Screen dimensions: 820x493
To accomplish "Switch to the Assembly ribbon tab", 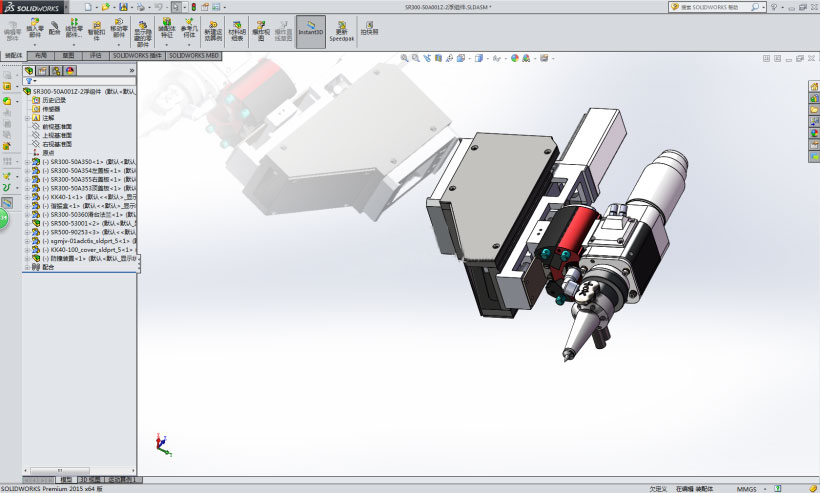I will [13, 55].
